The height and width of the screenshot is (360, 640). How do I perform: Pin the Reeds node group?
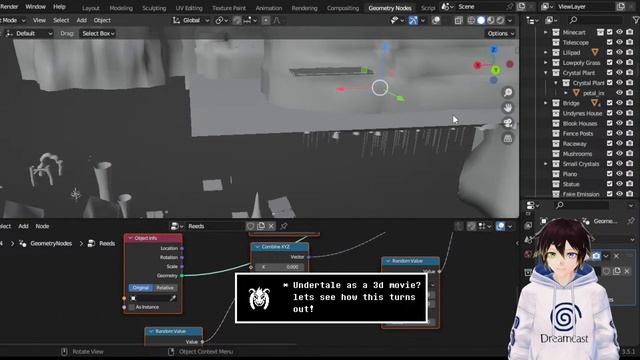[x=284, y=226]
